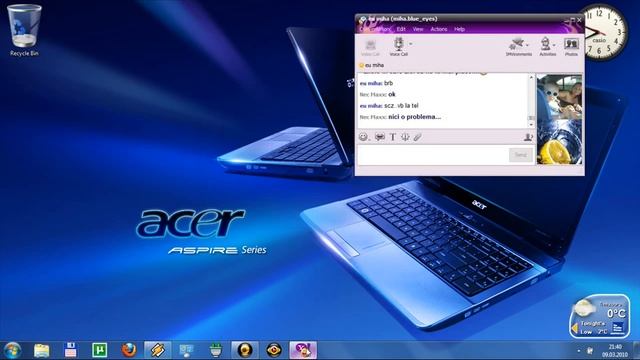640x360 pixels.
Task: Click the Show desktop button
Action: 637,350
